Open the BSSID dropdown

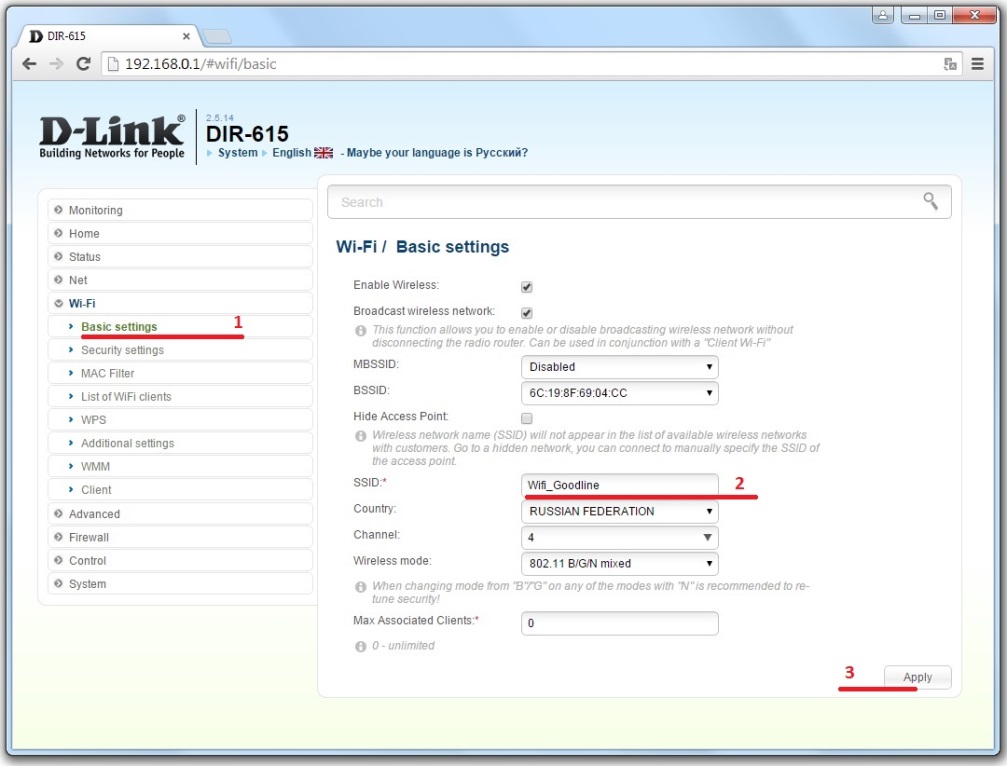pyautogui.click(x=620, y=393)
